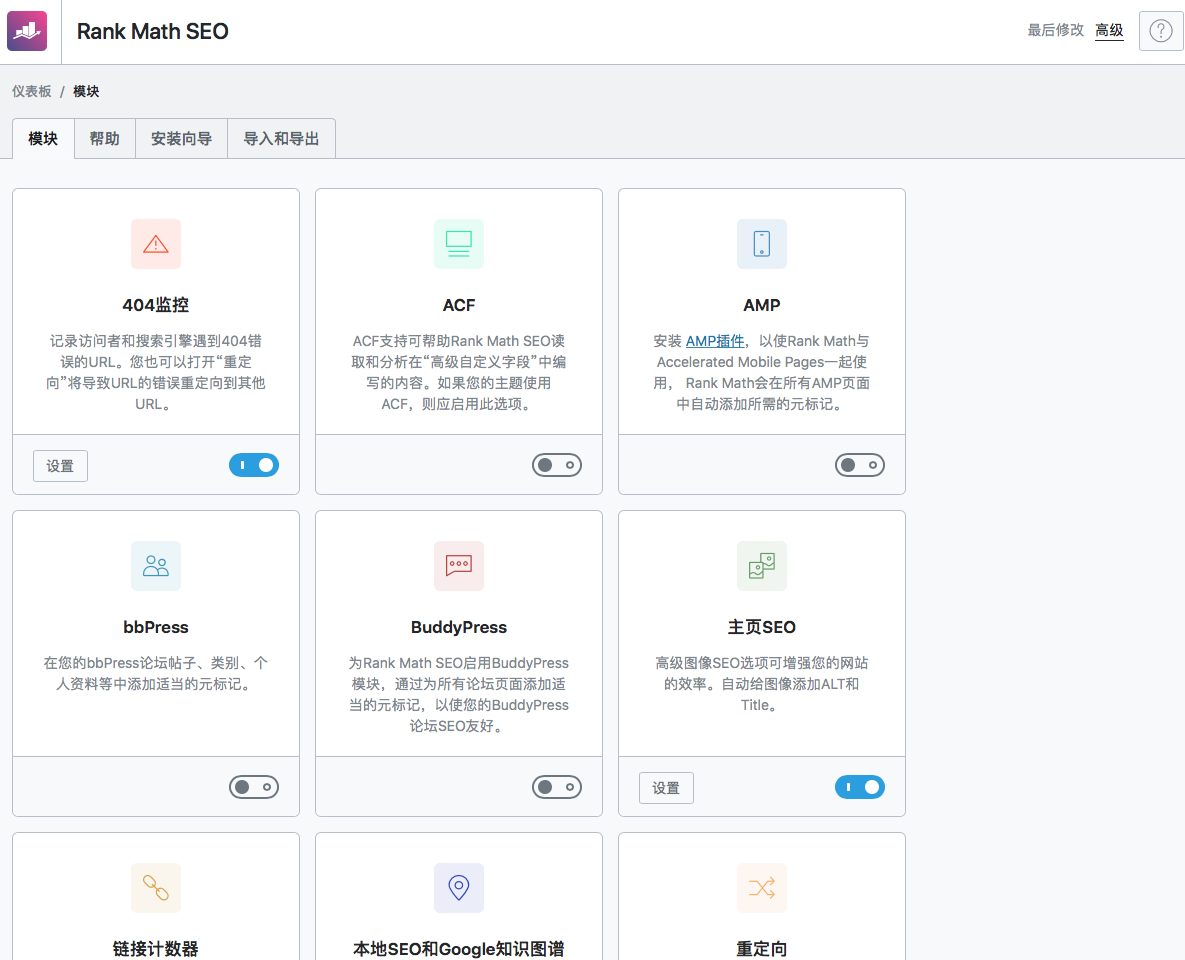
Task: Click the BuddyPress chat bubble icon
Action: [459, 566]
